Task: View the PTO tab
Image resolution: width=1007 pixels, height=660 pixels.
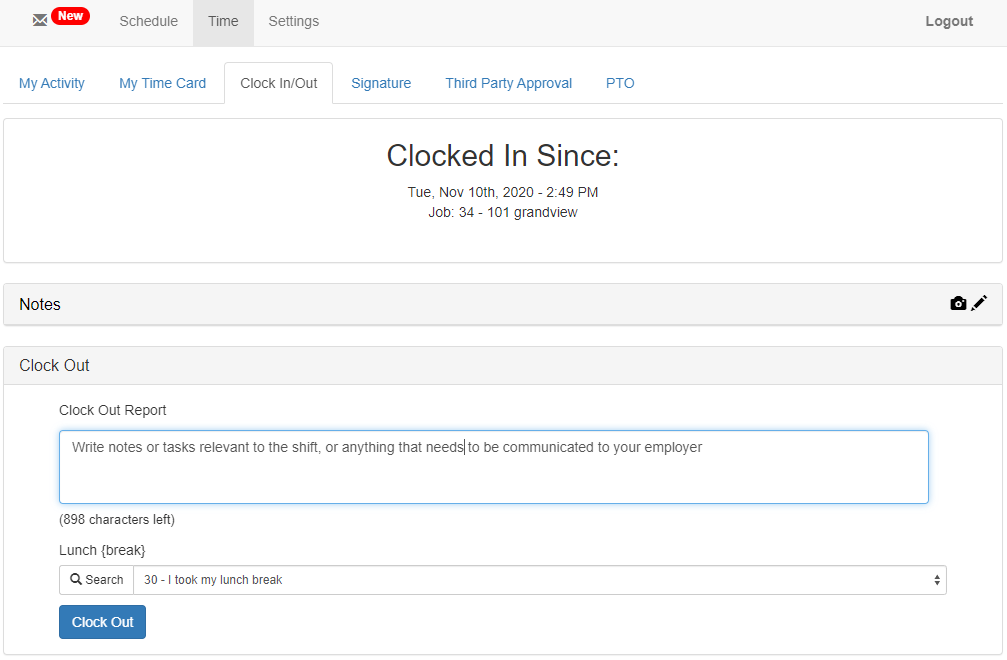Action: (x=620, y=83)
